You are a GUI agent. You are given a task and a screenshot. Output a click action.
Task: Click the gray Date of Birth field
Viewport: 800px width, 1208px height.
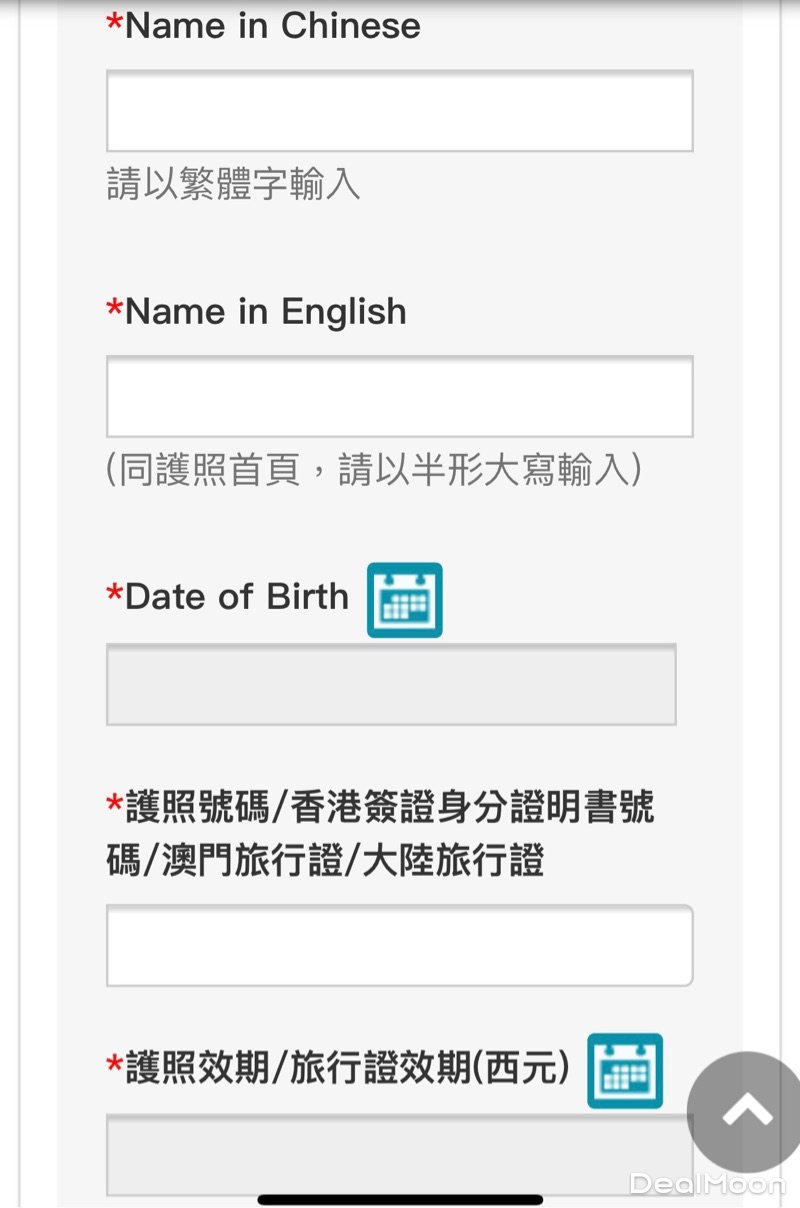coord(391,684)
